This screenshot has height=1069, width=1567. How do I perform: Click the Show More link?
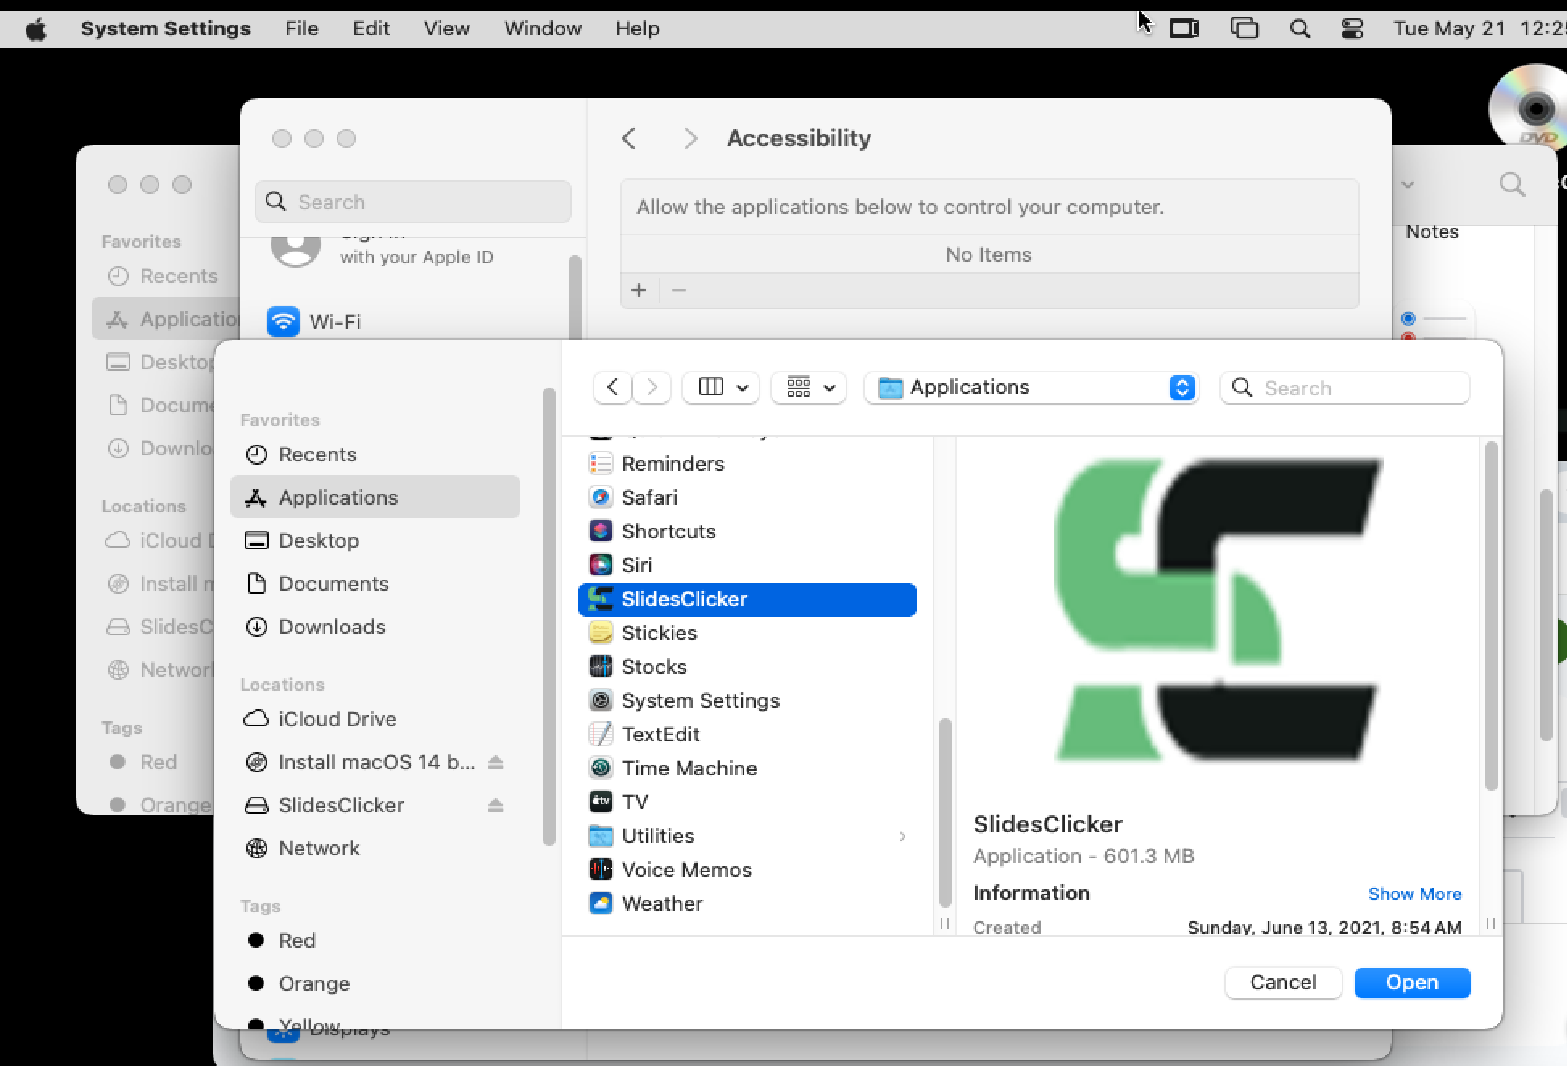pos(1414,894)
